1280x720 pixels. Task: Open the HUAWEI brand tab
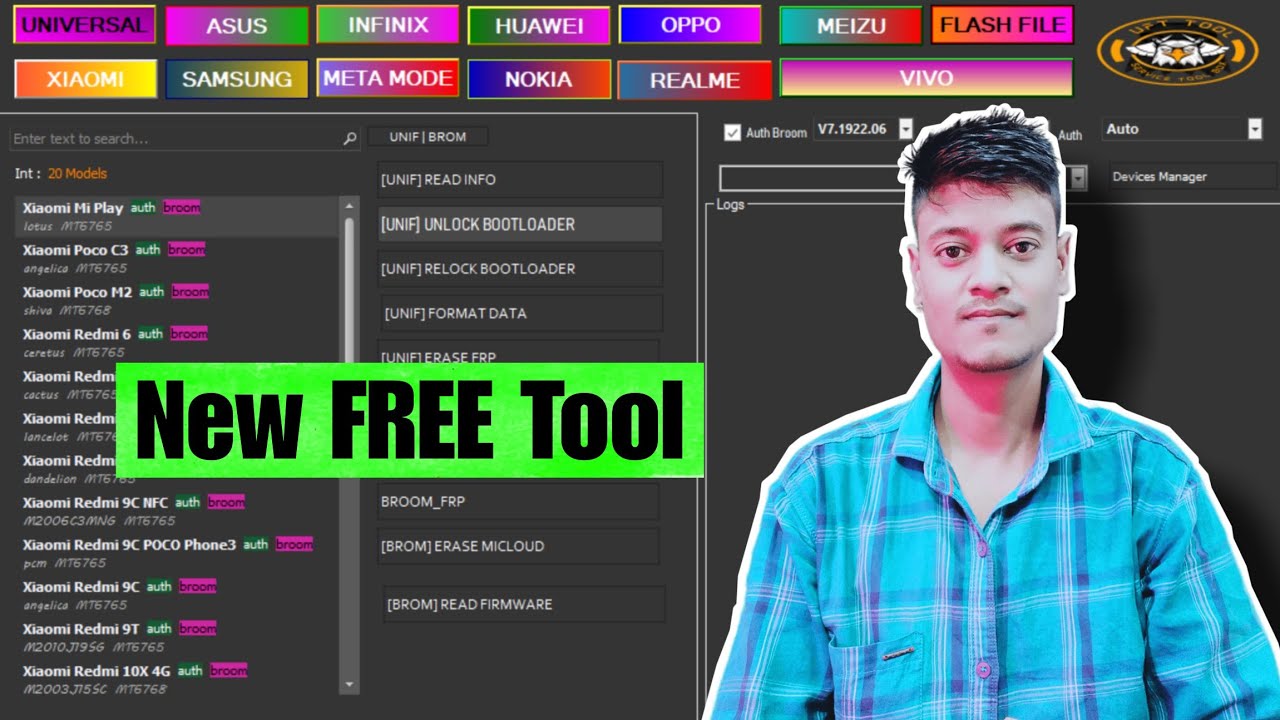539,26
